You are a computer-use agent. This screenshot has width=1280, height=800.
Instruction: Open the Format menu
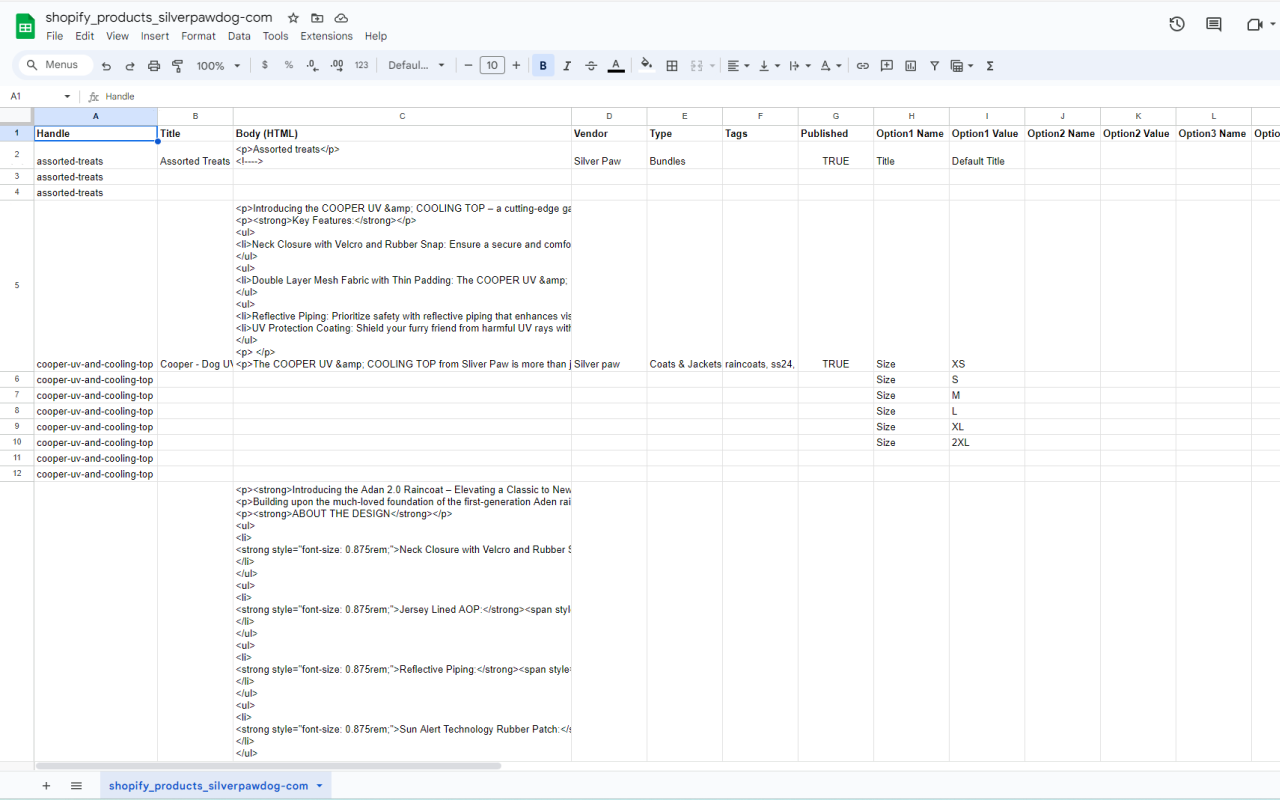click(198, 36)
